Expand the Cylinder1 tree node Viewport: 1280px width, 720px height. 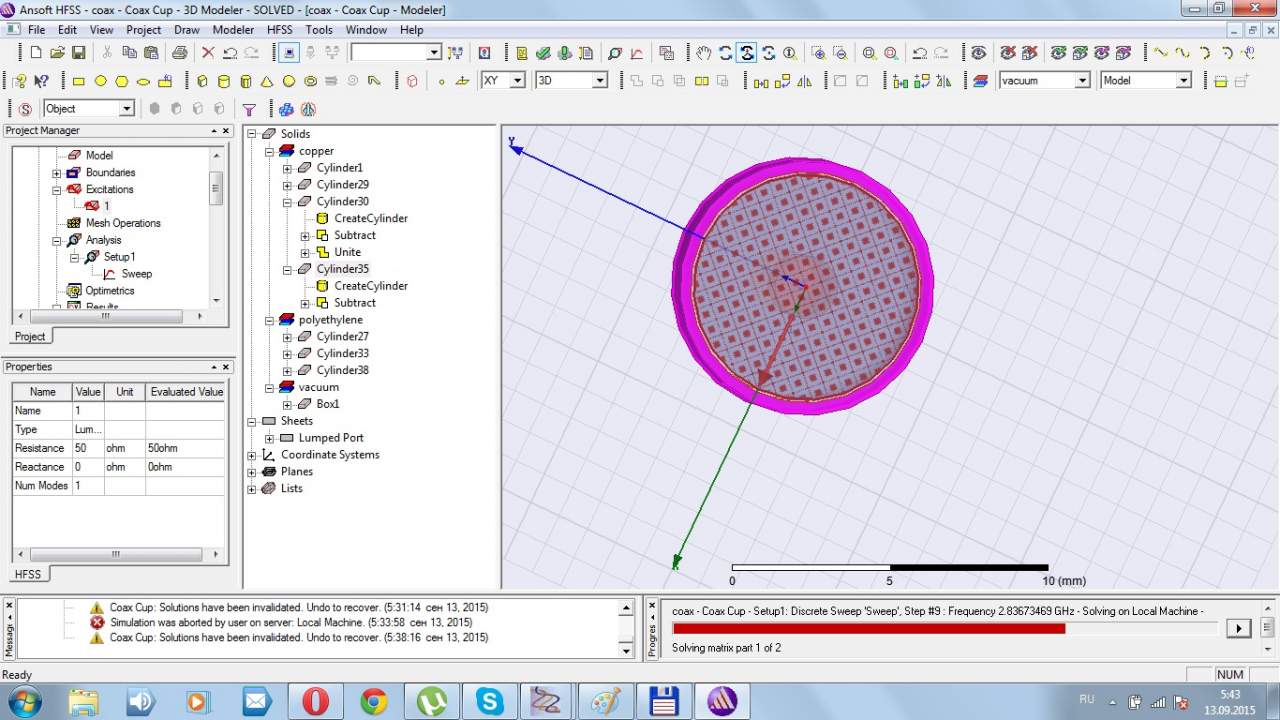tap(287, 168)
